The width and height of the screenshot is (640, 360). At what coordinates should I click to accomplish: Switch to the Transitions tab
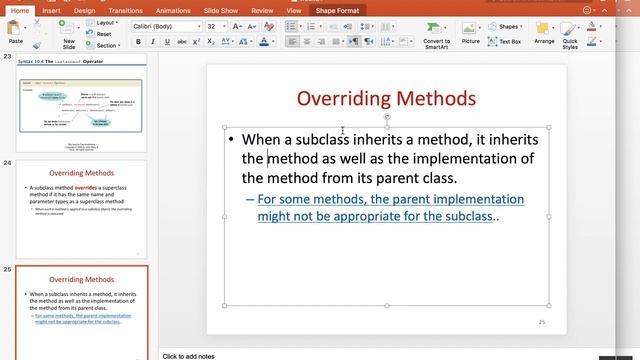125,11
